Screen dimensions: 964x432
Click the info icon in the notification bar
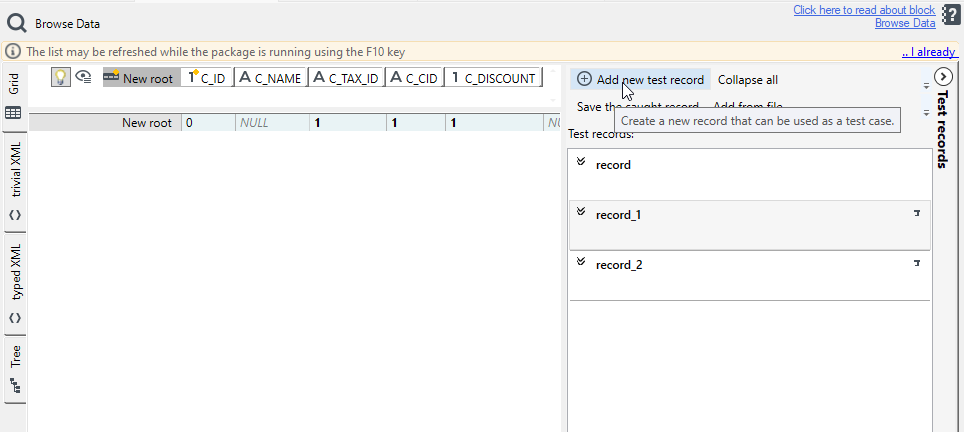tap(14, 52)
